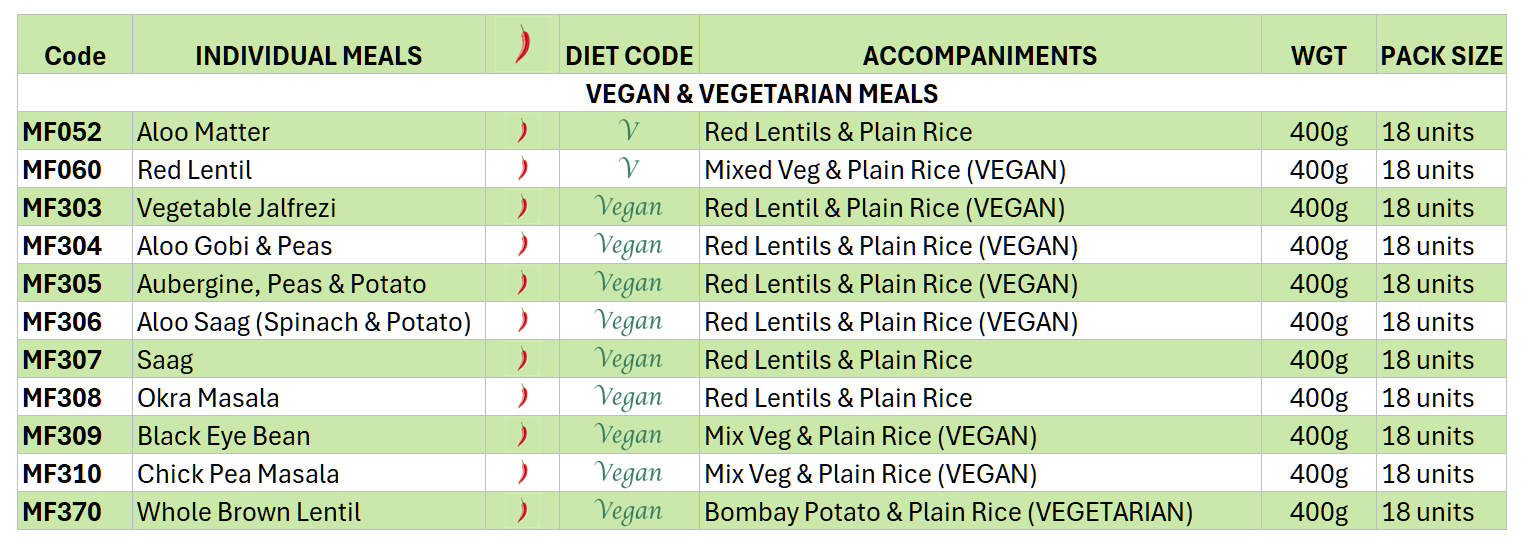Select the PACK SIZE column header
Screen dimensions: 1535x554
1441,56
